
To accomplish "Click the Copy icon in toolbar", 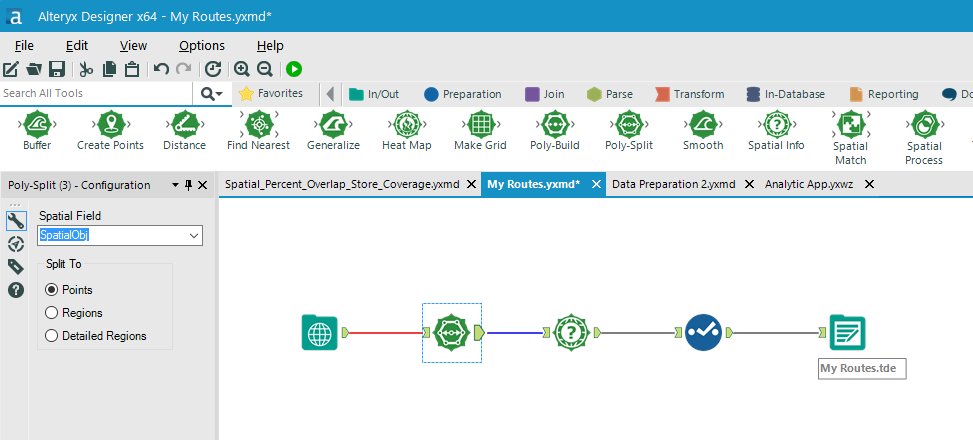I will pos(109,69).
